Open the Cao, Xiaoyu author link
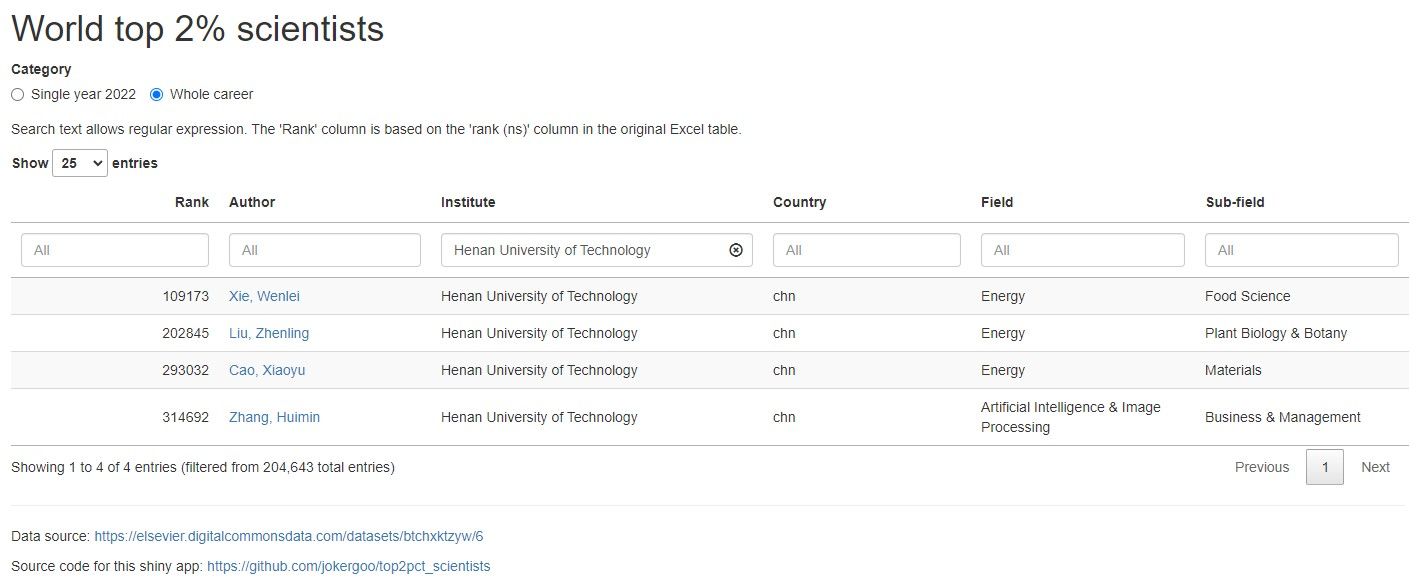This screenshot has width=1410, height=587. point(267,370)
